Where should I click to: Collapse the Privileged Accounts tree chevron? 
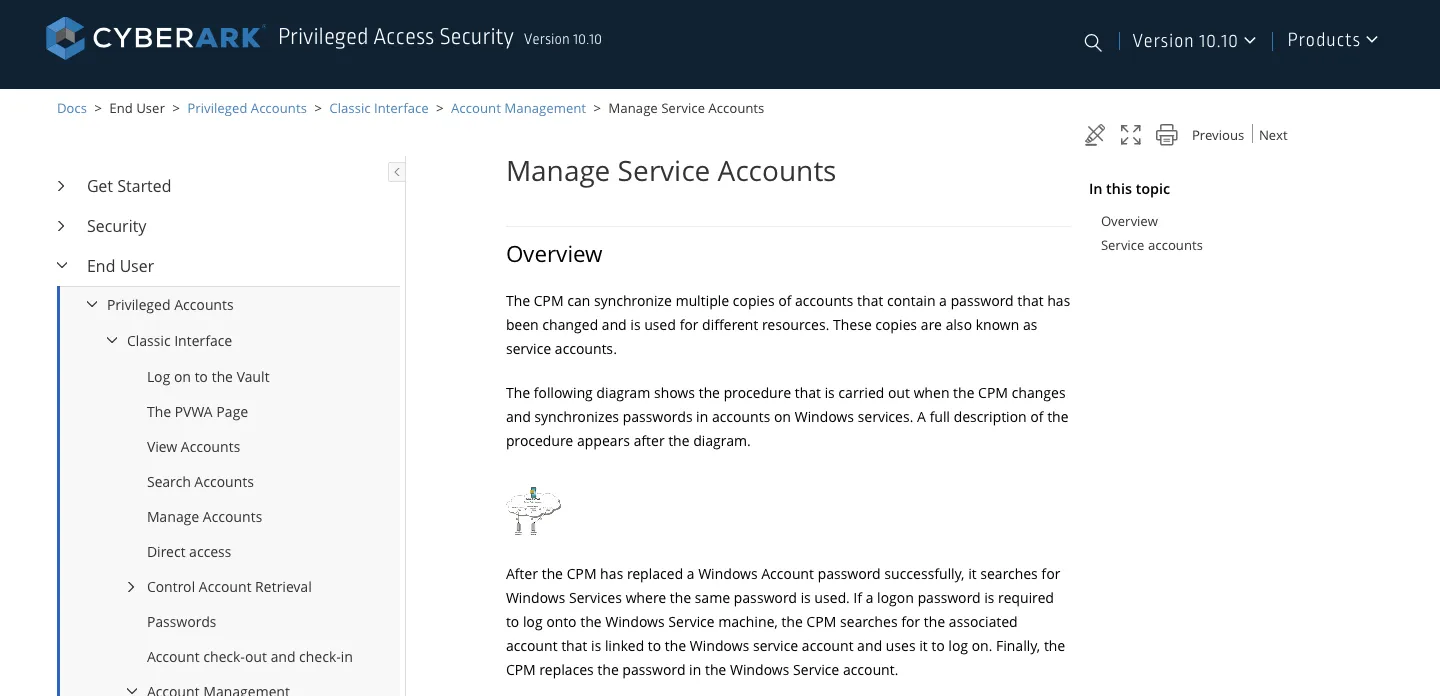click(92, 305)
